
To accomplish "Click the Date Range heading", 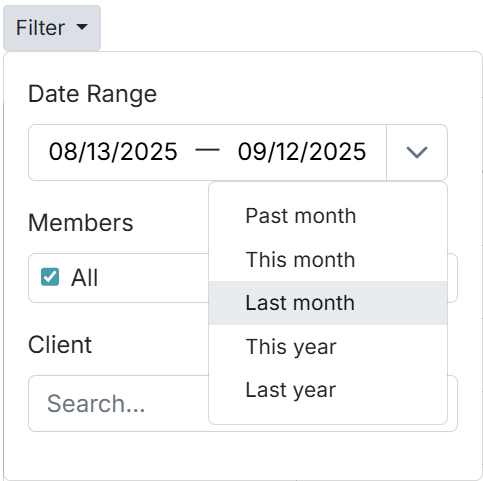I will coord(92,94).
